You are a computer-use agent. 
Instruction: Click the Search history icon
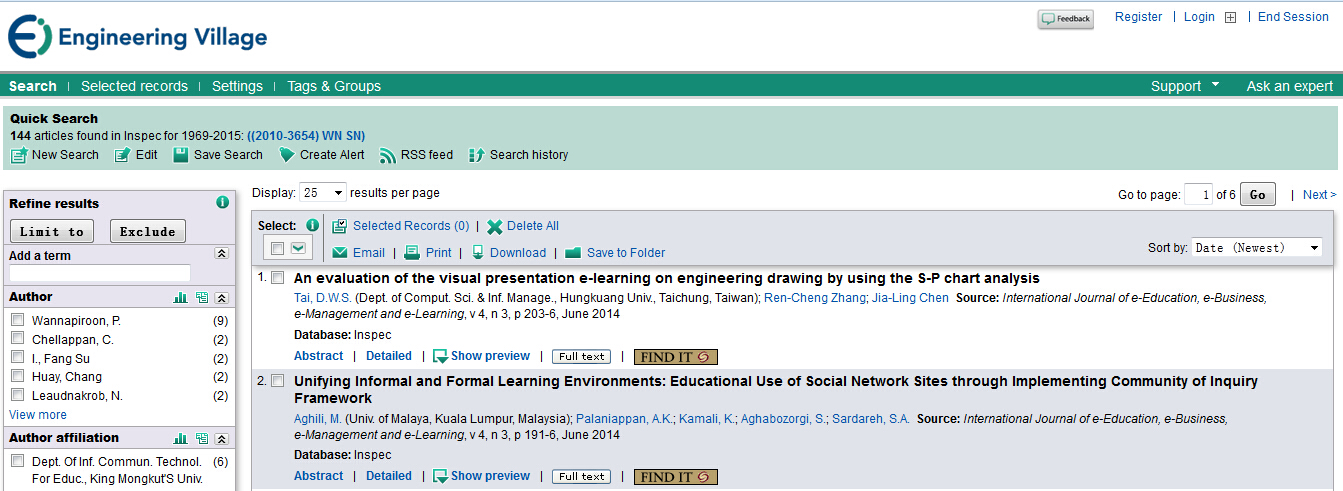476,155
